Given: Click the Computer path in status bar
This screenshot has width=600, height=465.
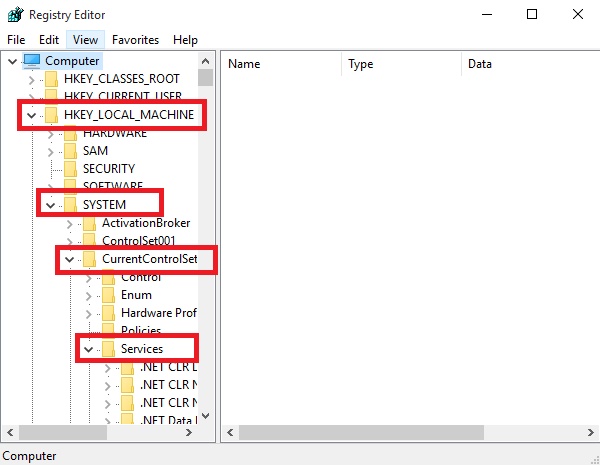Looking at the screenshot, I should (29, 456).
